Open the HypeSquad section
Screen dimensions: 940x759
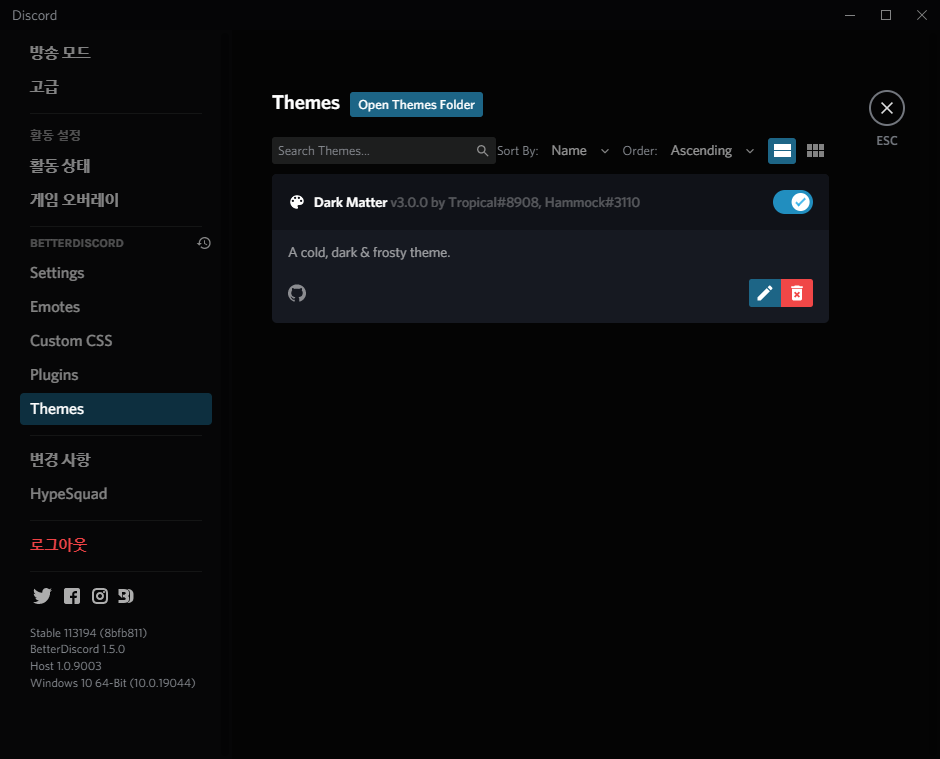pos(116,494)
